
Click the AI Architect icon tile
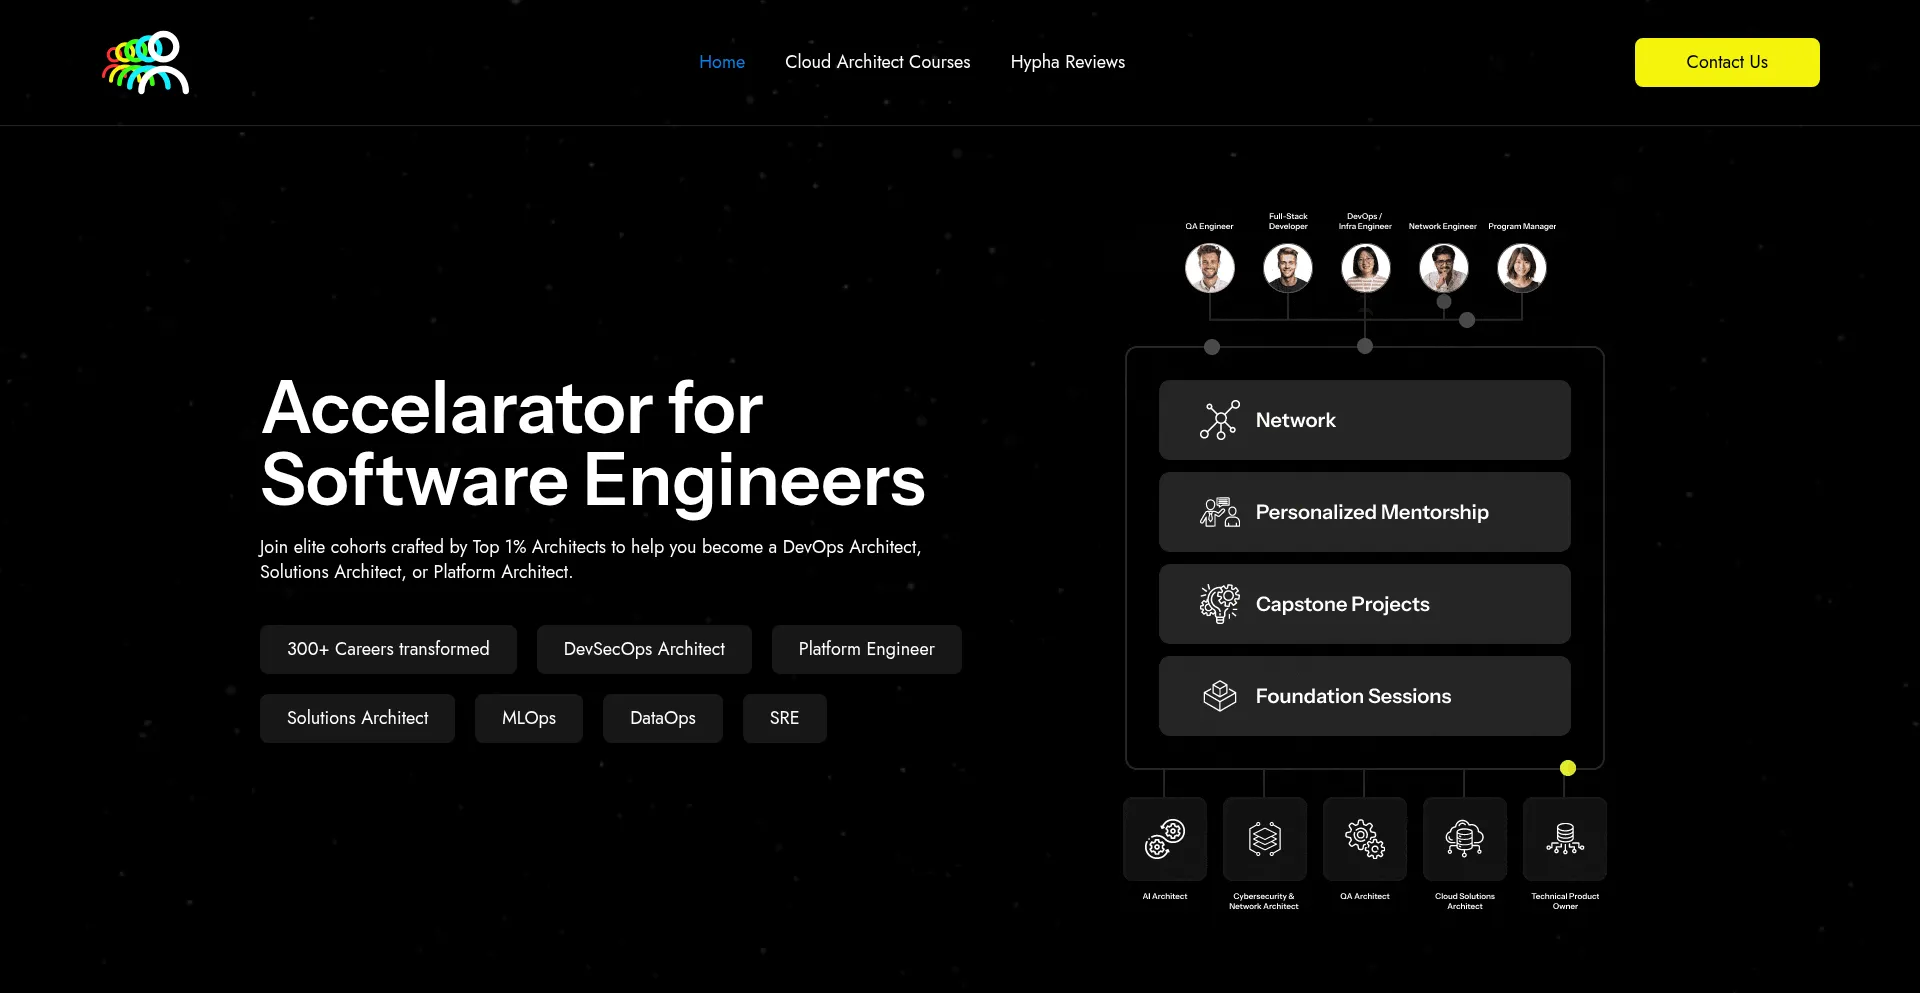pos(1165,839)
